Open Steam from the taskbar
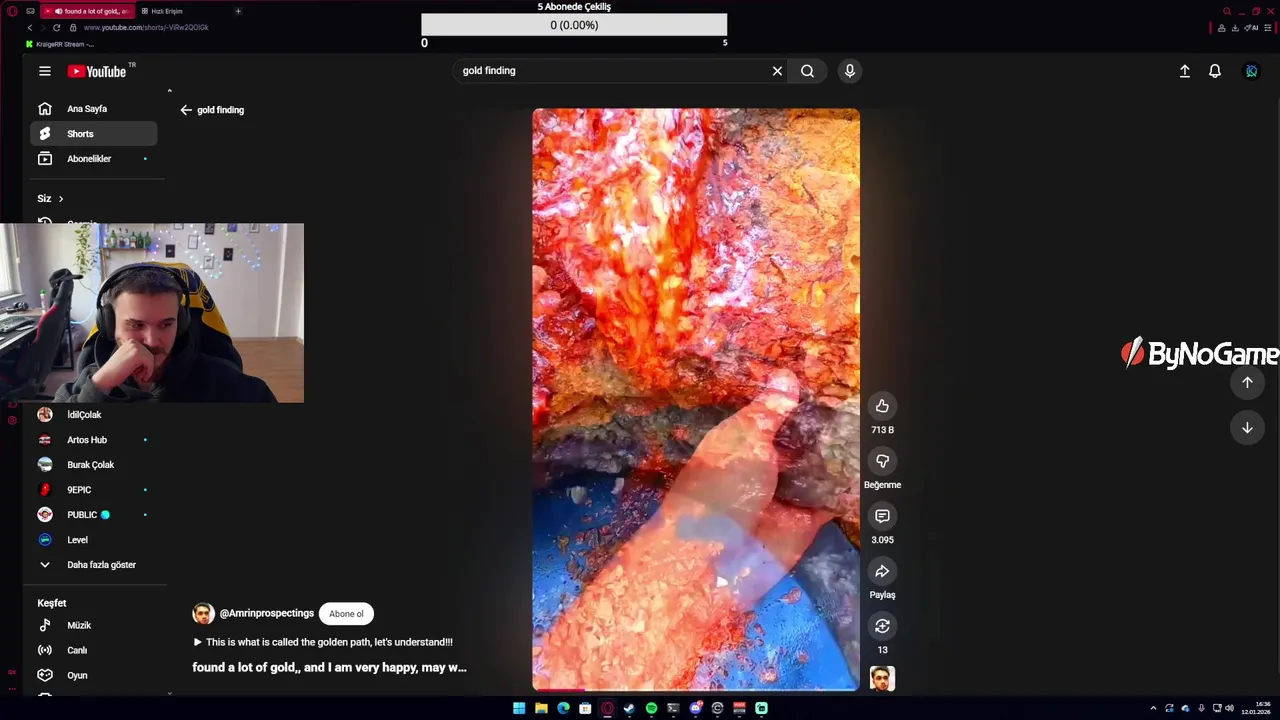 coord(629,708)
